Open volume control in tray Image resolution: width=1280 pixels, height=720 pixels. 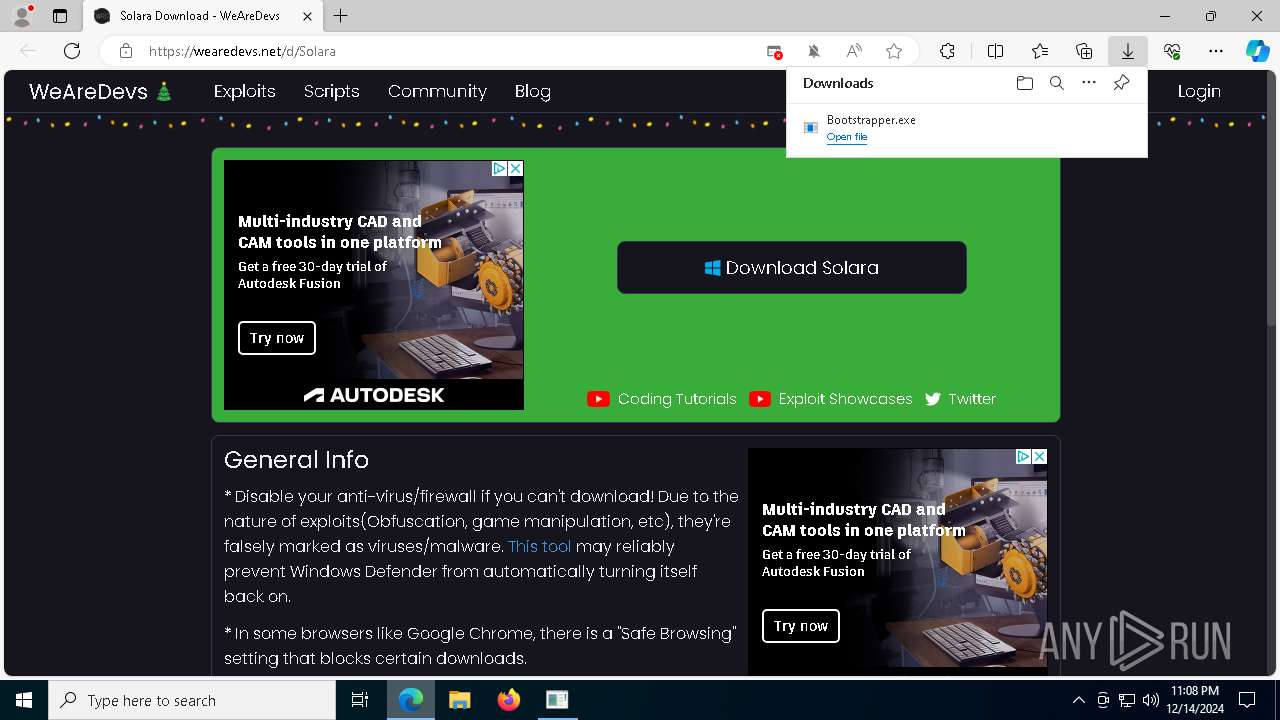click(x=1151, y=700)
